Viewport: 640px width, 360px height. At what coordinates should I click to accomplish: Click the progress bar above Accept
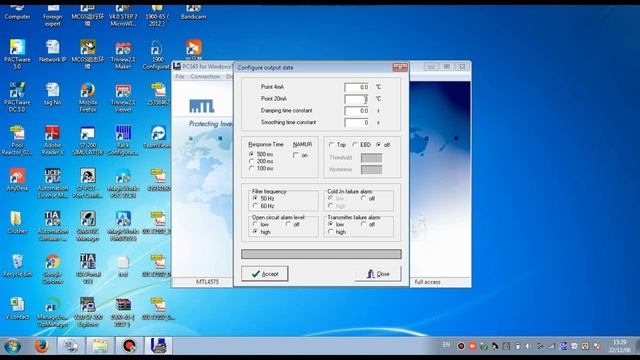pos(321,254)
